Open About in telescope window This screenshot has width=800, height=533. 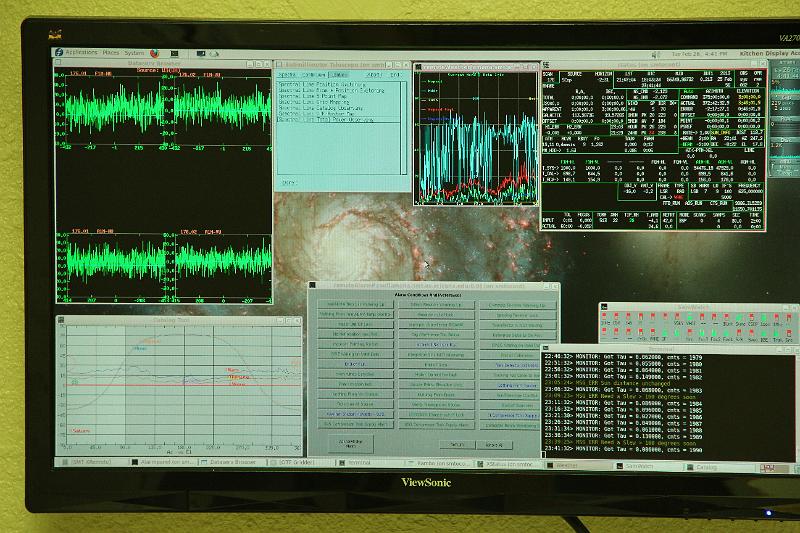tap(374, 75)
